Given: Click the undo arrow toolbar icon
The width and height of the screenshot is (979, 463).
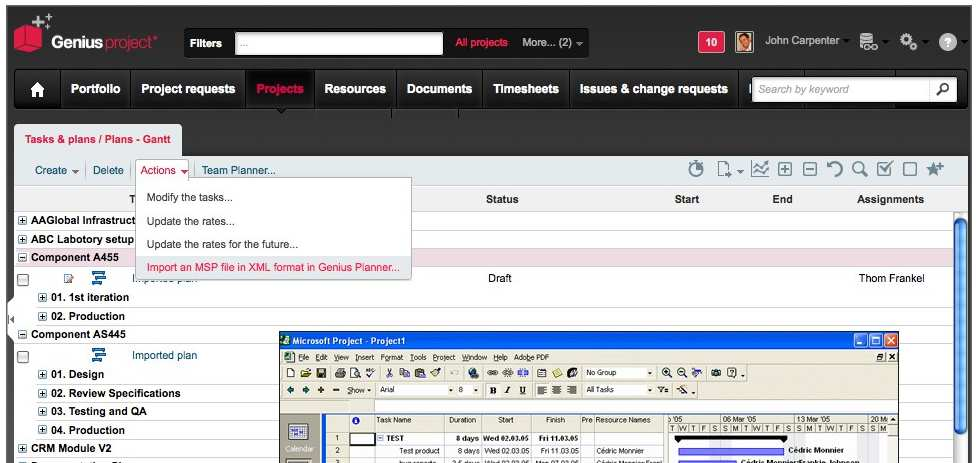Looking at the screenshot, I should click(835, 169).
